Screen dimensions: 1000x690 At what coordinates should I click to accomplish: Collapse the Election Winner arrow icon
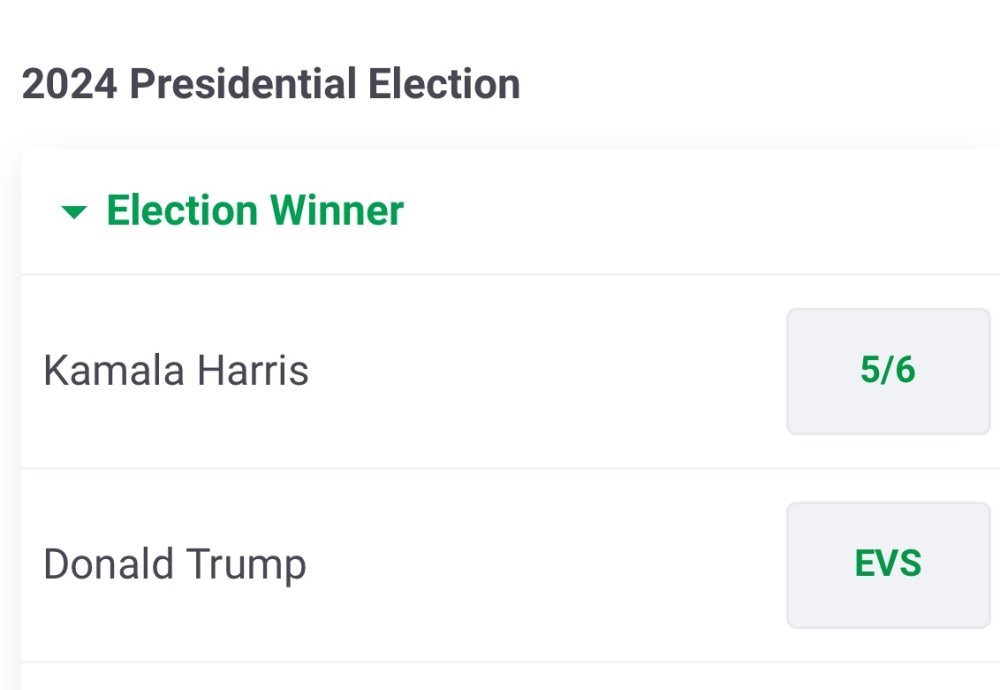click(74, 212)
